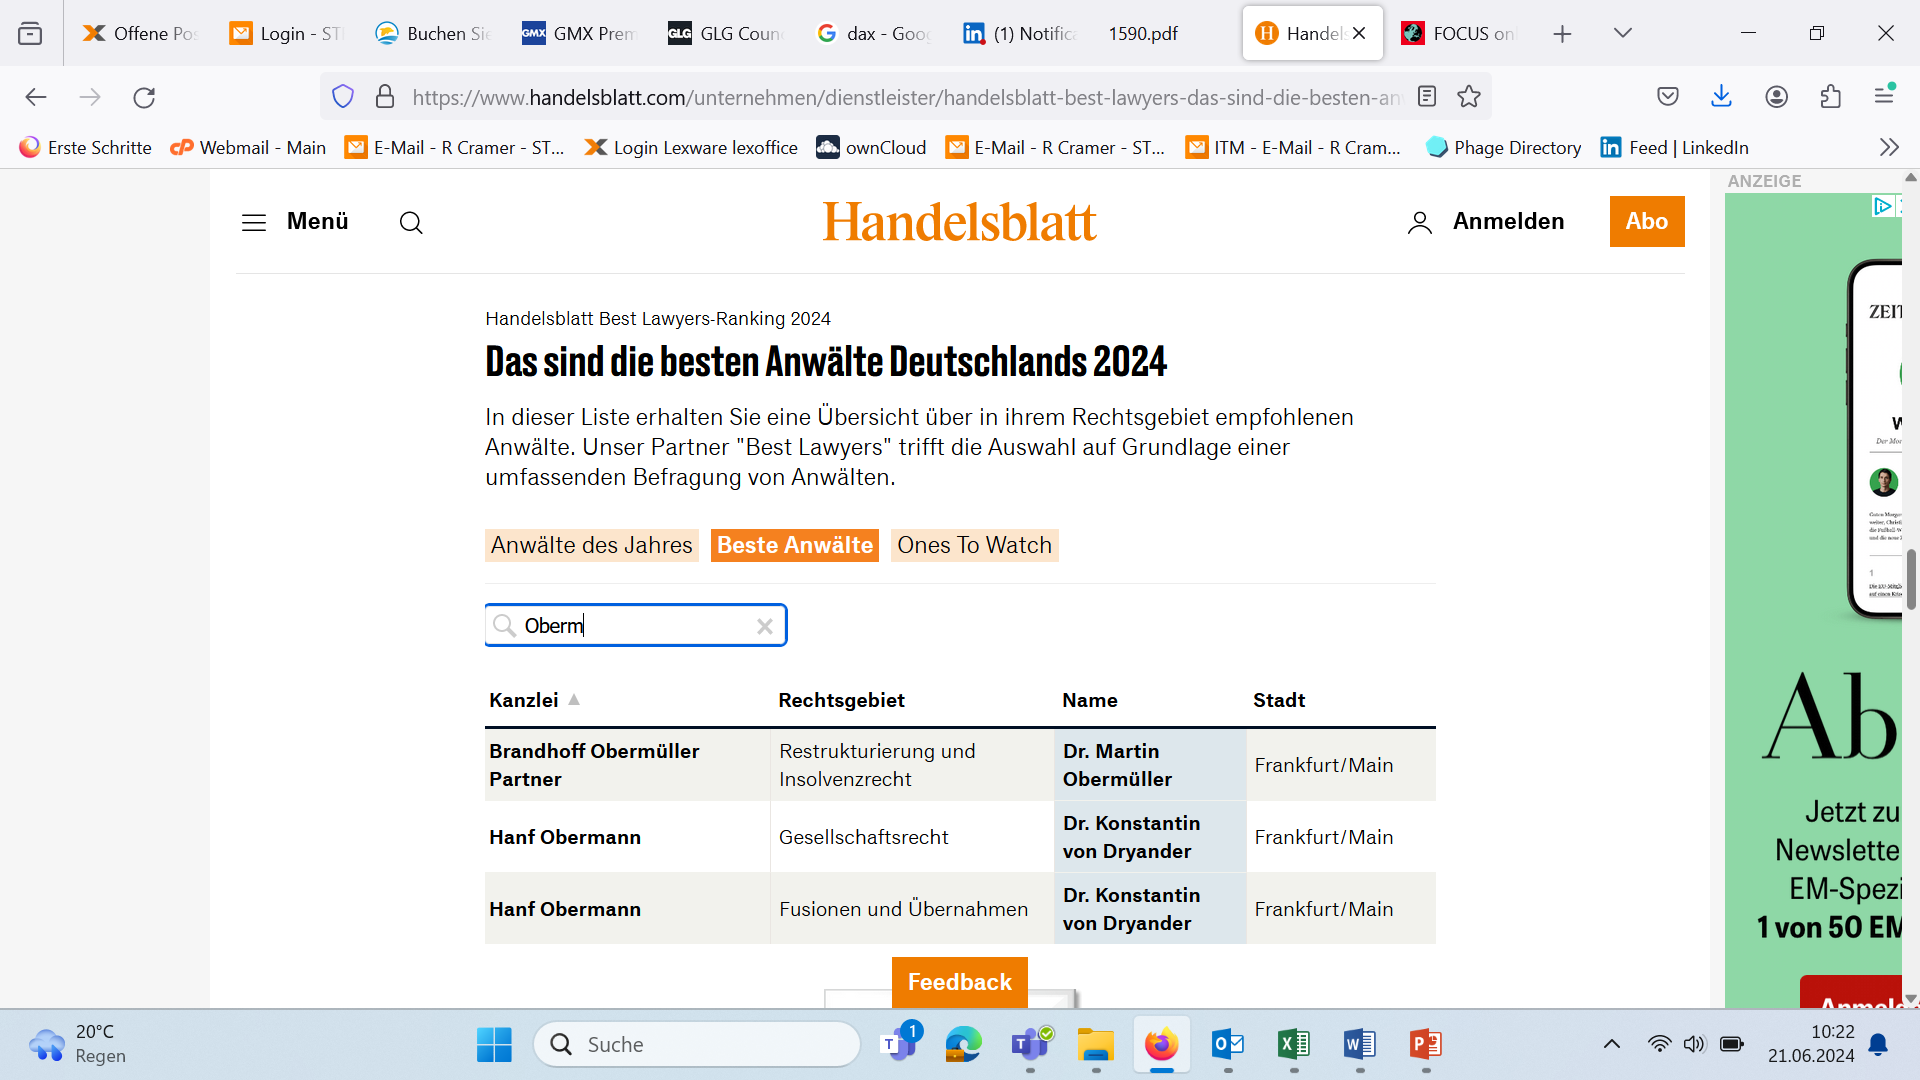Open Excel from the taskbar
Screen dimensions: 1920x1080
pos(1293,1045)
